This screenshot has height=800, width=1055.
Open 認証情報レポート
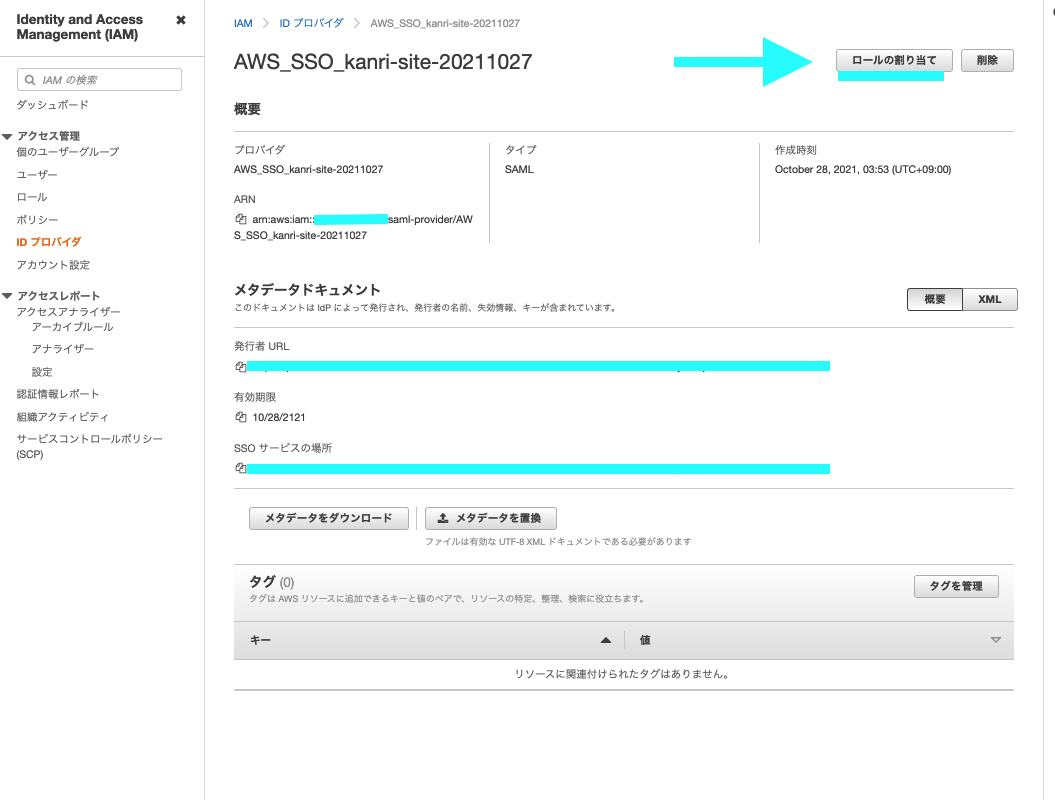[58, 394]
